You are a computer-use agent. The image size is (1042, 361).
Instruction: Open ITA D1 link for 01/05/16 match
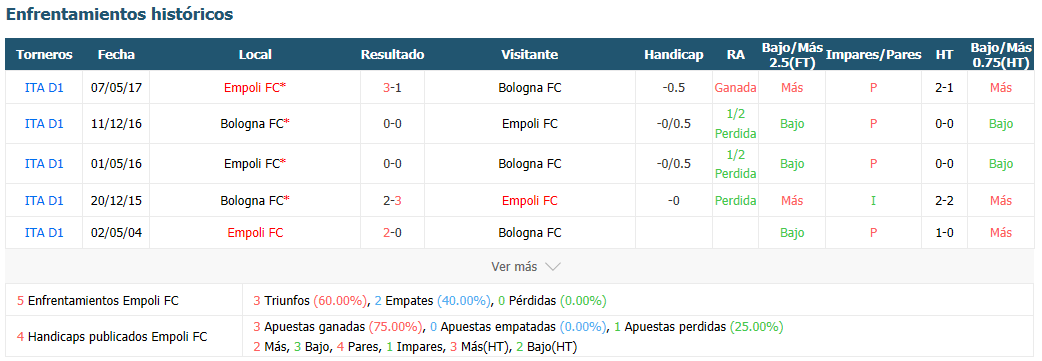click(x=44, y=164)
